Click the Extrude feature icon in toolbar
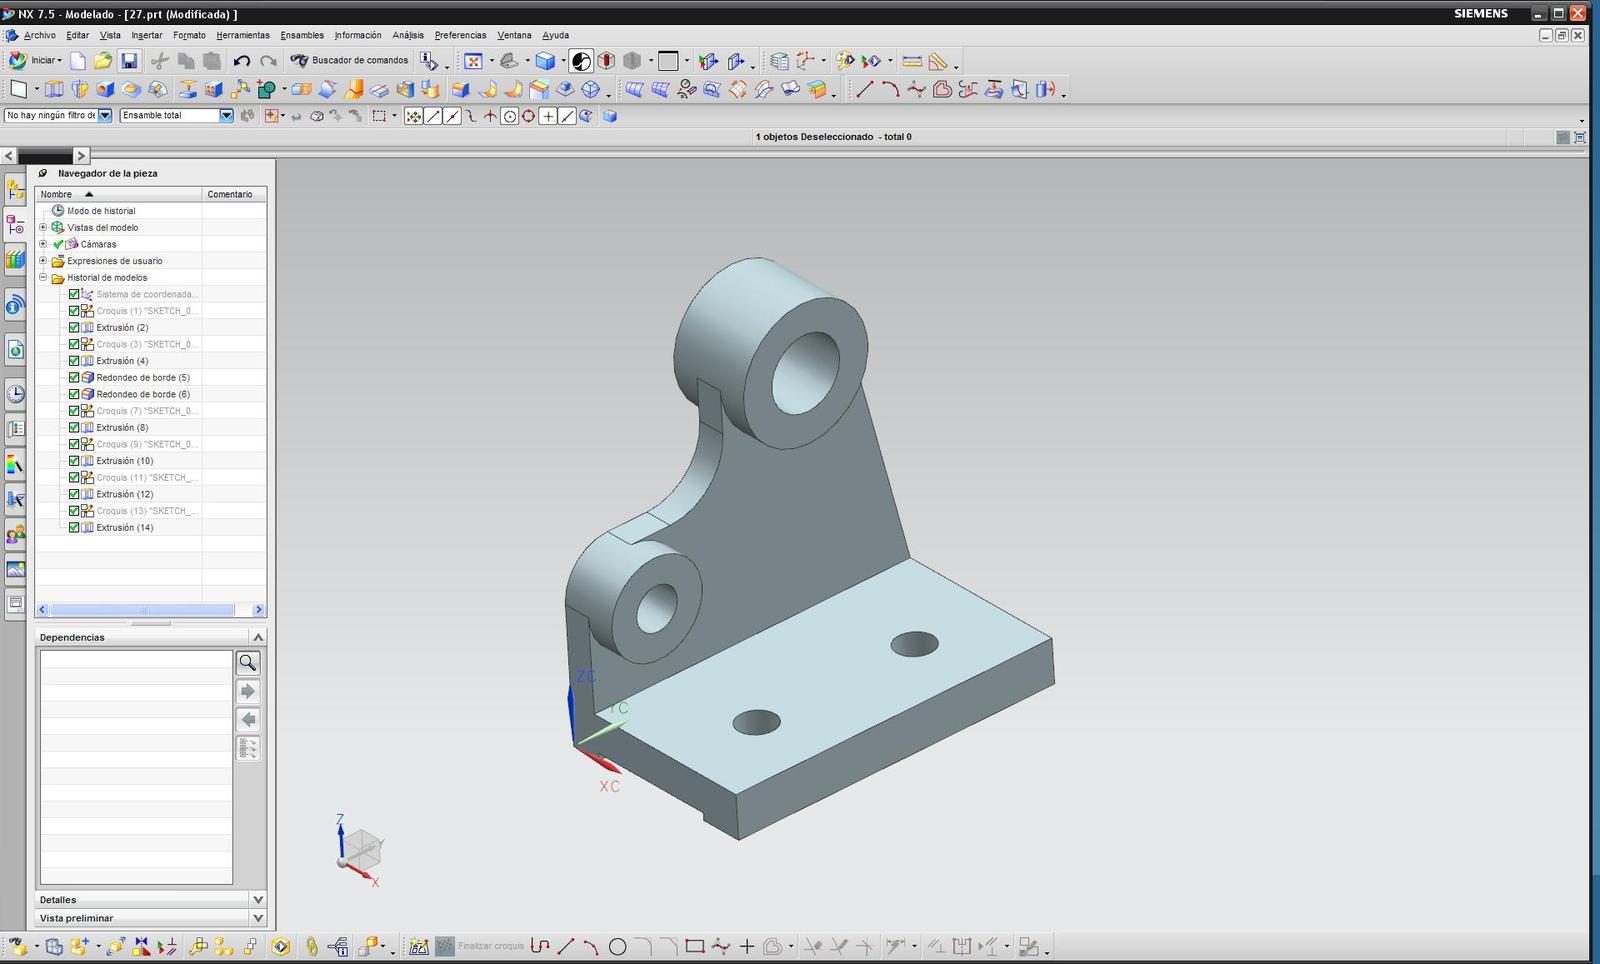Viewport: 1600px width, 964px height. point(54,90)
